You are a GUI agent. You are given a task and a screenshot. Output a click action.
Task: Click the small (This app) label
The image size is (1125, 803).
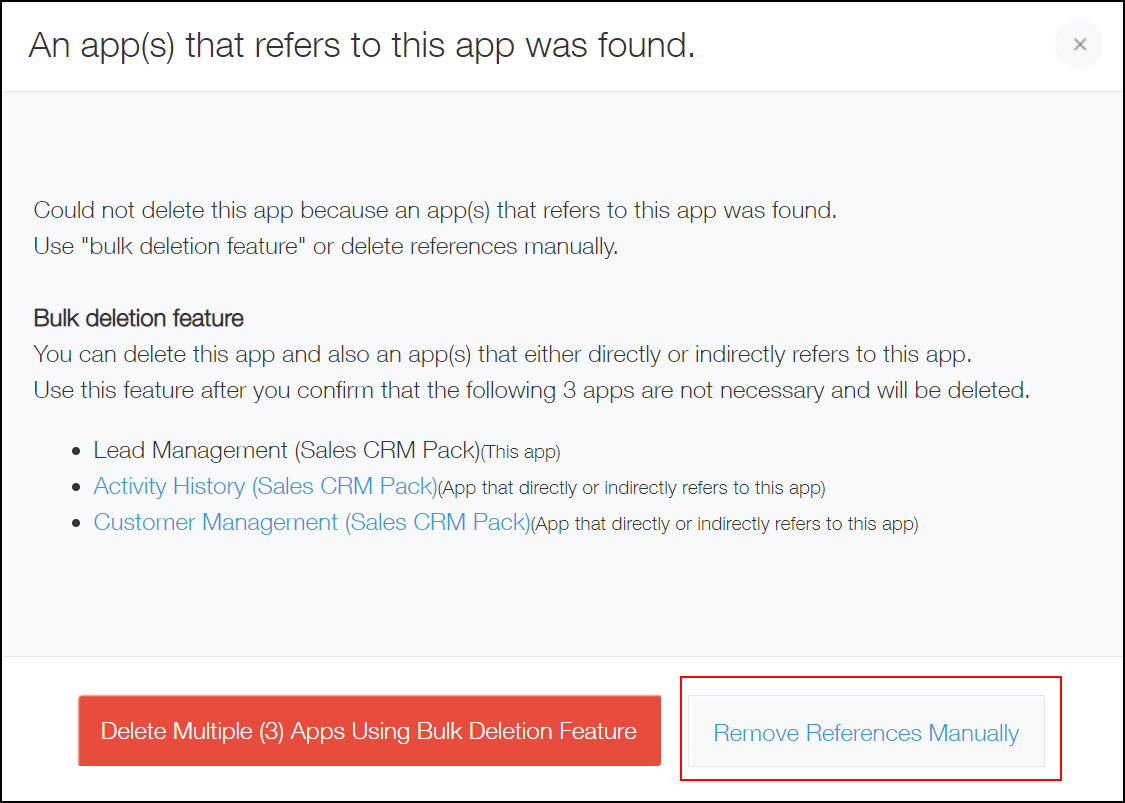pos(520,453)
